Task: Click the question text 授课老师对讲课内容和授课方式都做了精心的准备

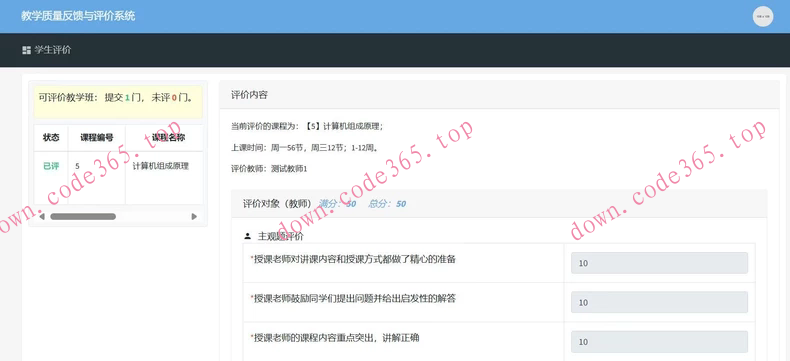Action: pyautogui.click(x=353, y=259)
